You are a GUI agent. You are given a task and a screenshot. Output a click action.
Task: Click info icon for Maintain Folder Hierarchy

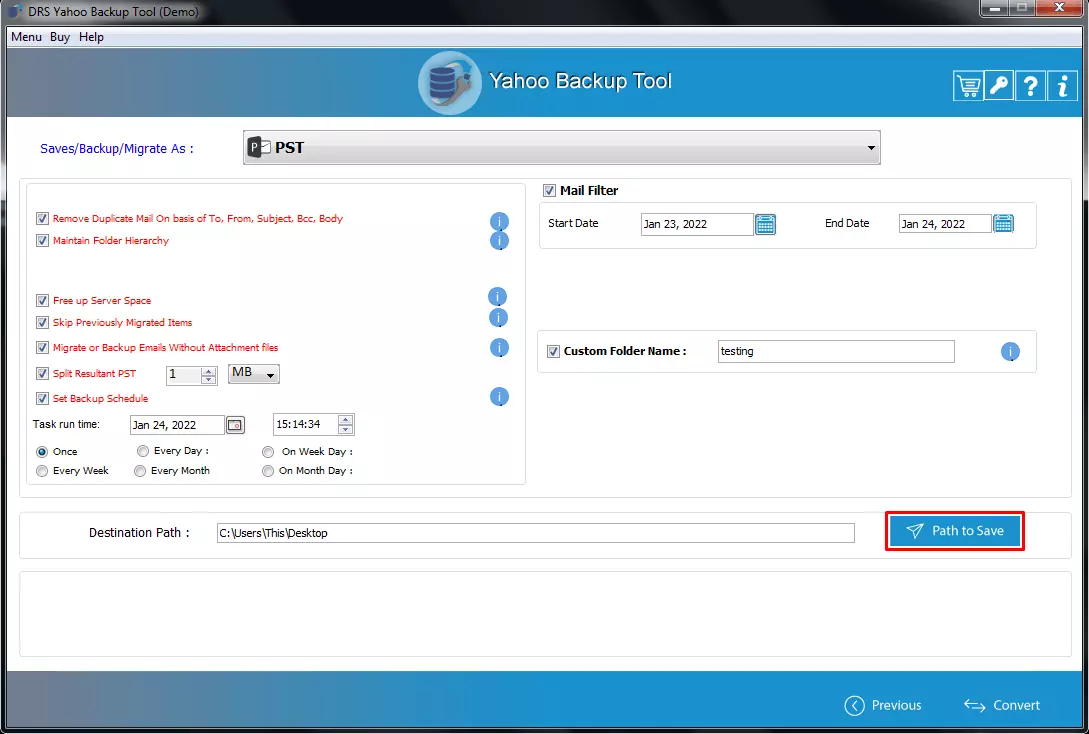(x=499, y=241)
